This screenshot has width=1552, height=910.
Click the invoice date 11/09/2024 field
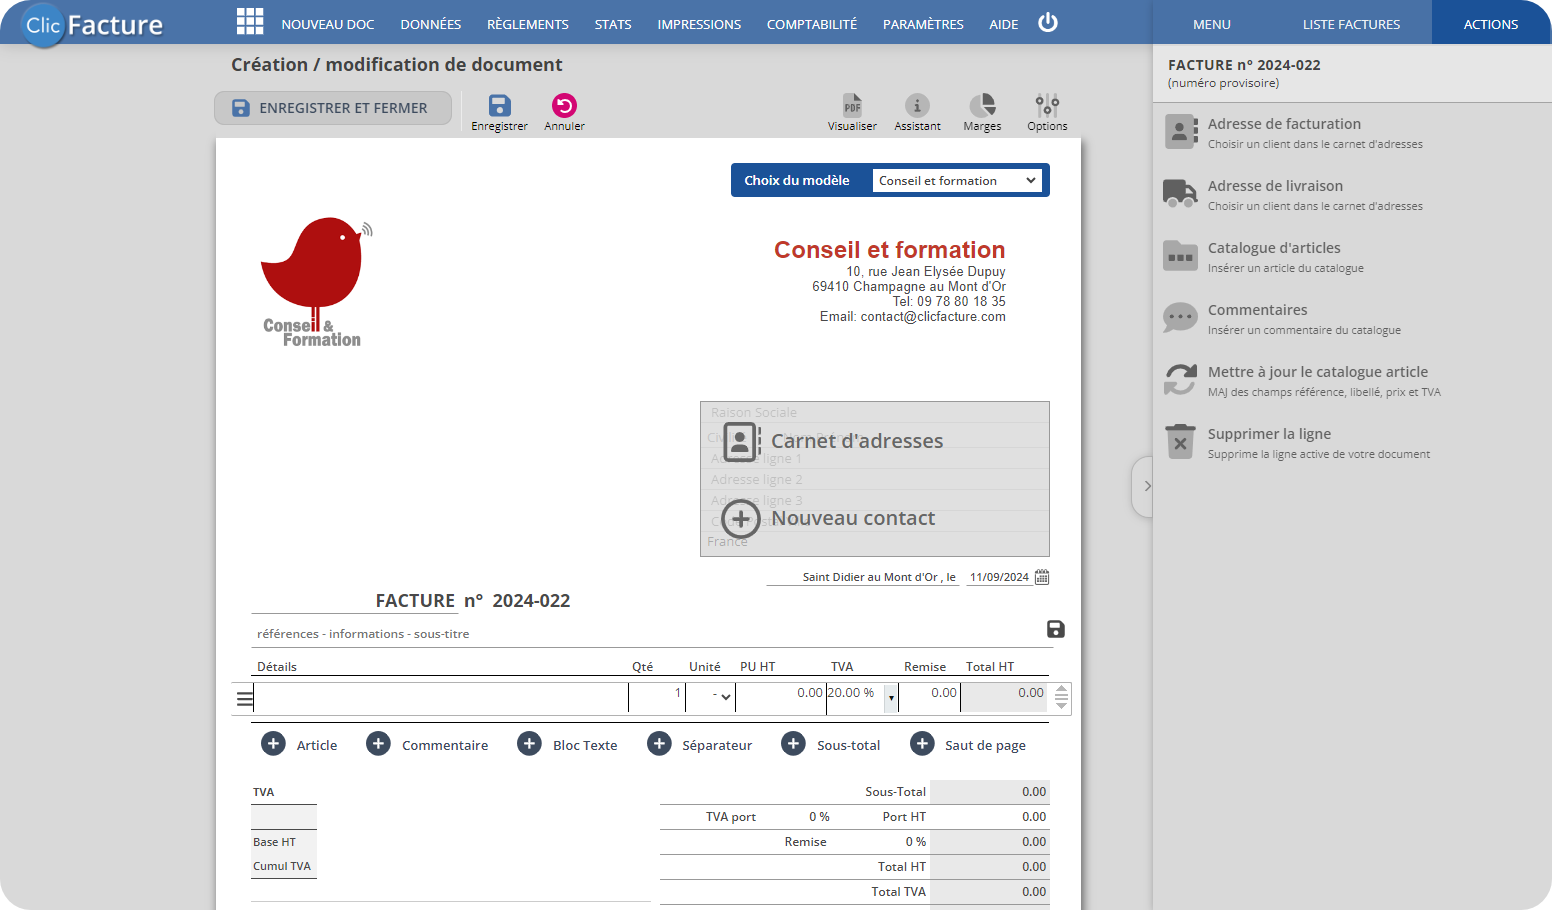click(x=999, y=577)
